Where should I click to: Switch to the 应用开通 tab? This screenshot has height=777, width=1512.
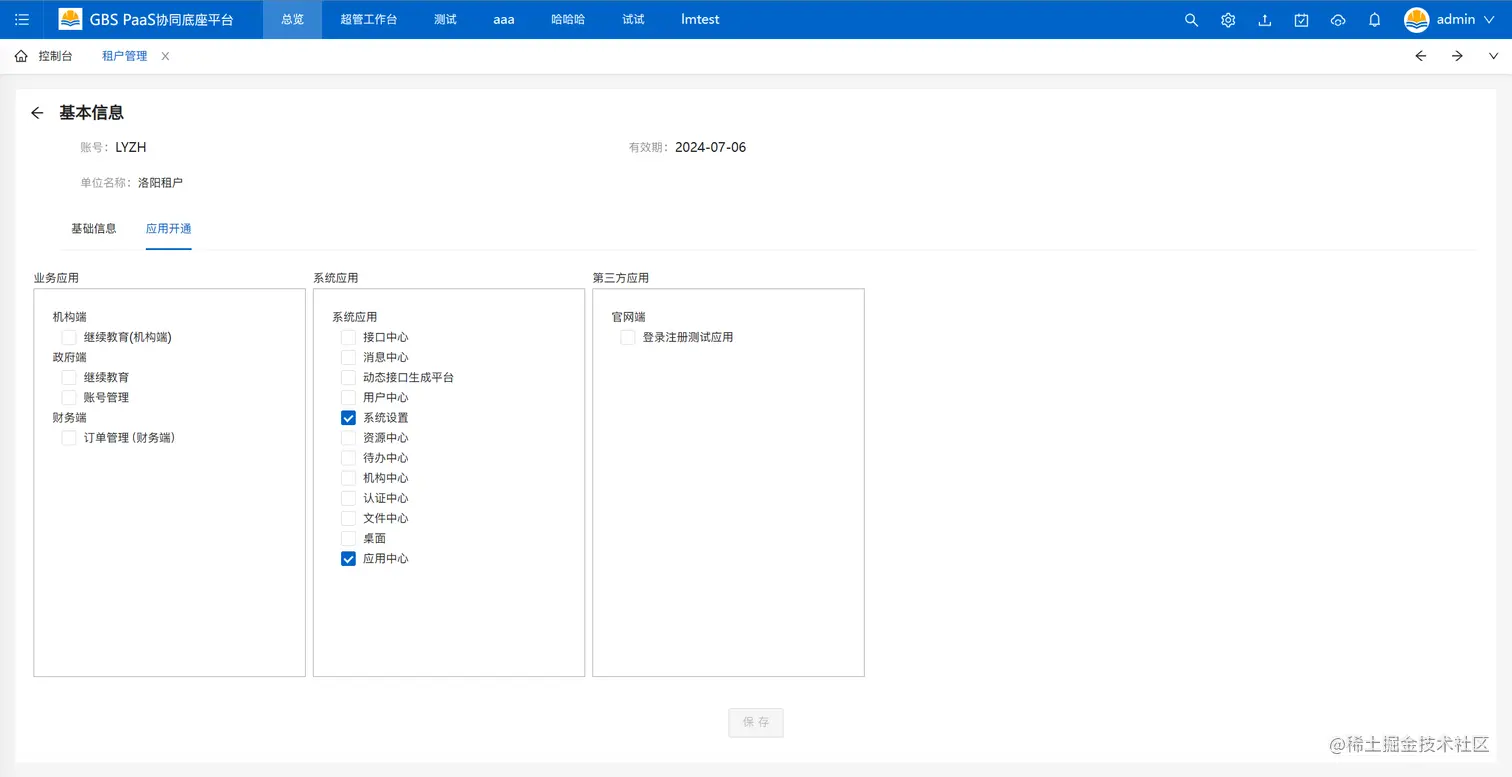tap(168, 229)
